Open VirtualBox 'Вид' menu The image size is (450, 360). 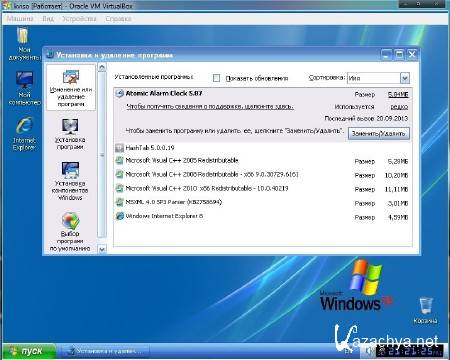point(48,19)
